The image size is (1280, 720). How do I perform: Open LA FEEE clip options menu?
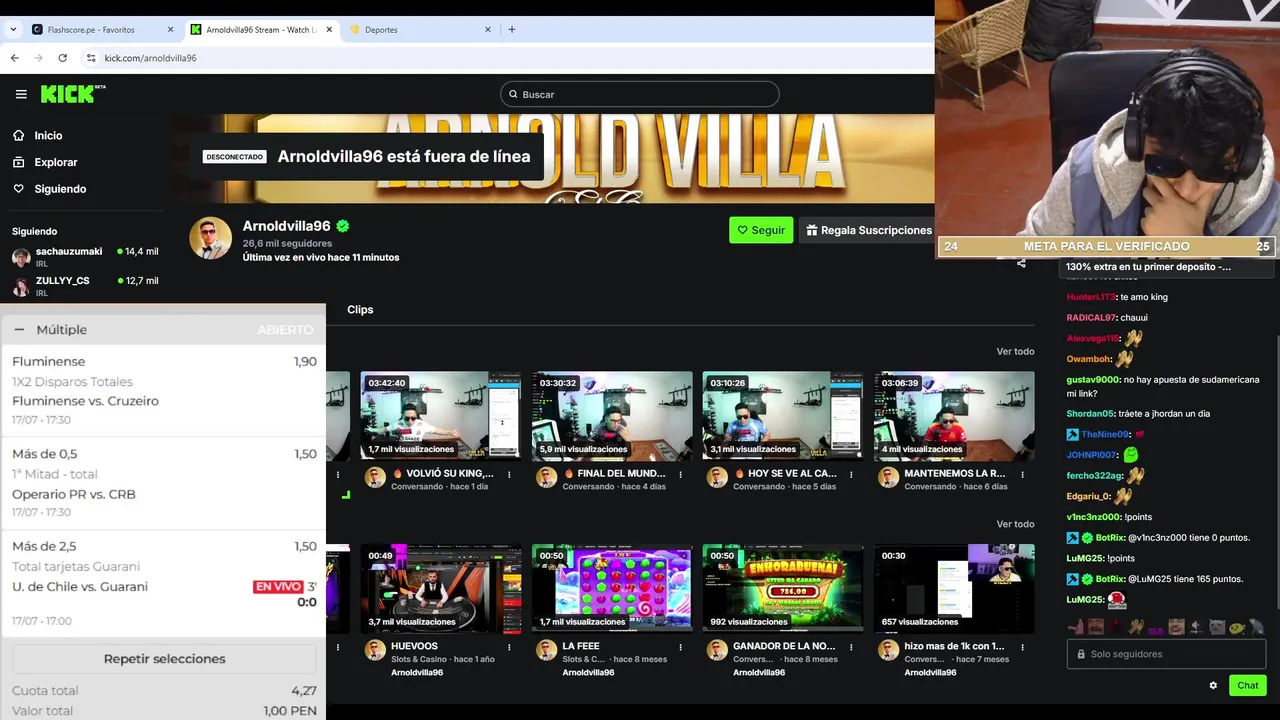tap(680, 647)
